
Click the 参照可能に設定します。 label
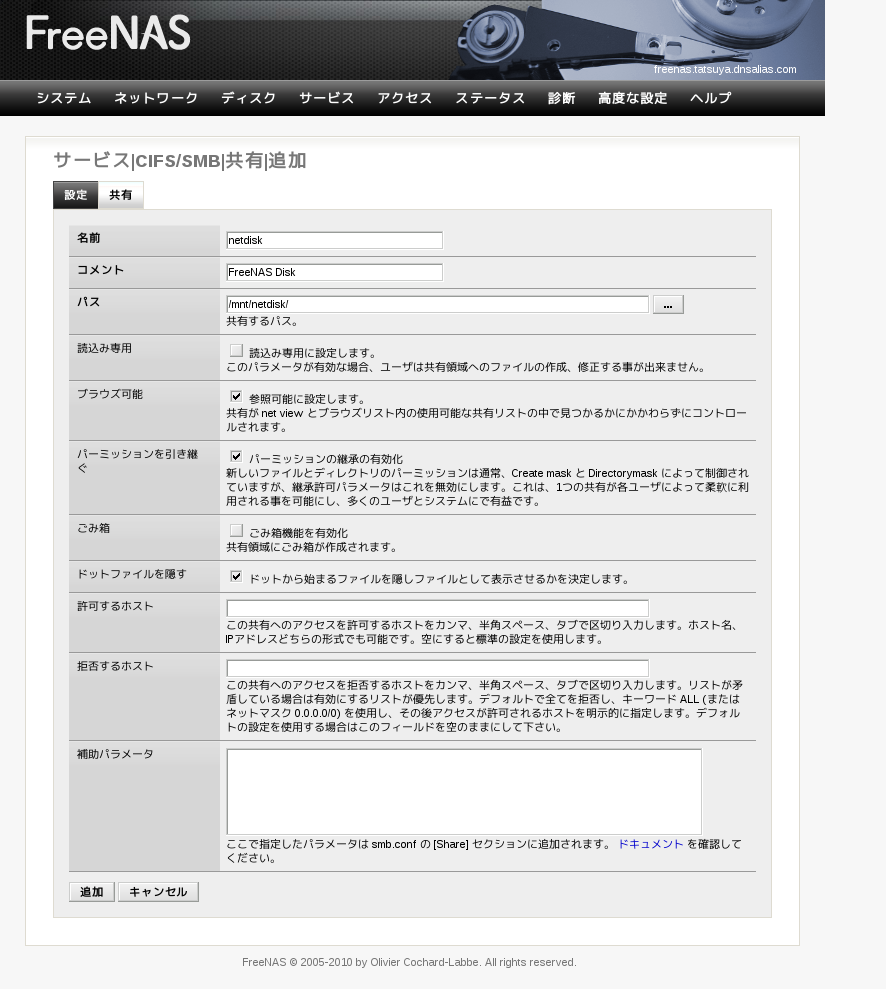point(307,399)
